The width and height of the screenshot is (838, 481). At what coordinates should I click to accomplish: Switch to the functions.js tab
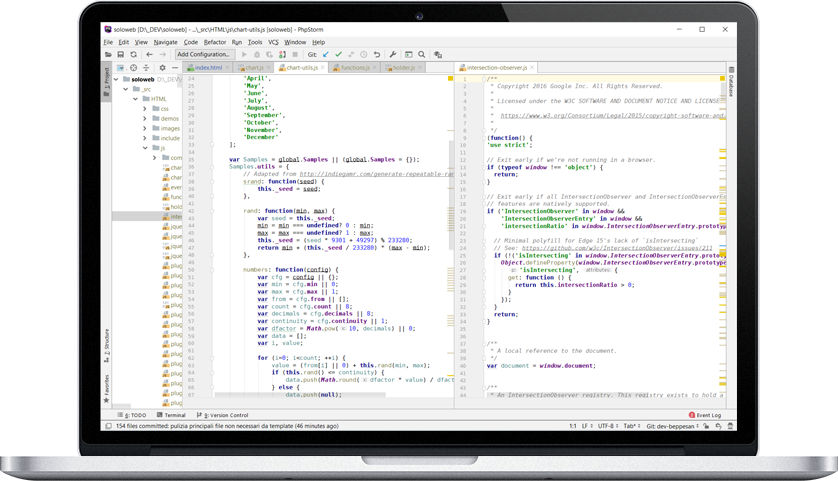[355, 68]
